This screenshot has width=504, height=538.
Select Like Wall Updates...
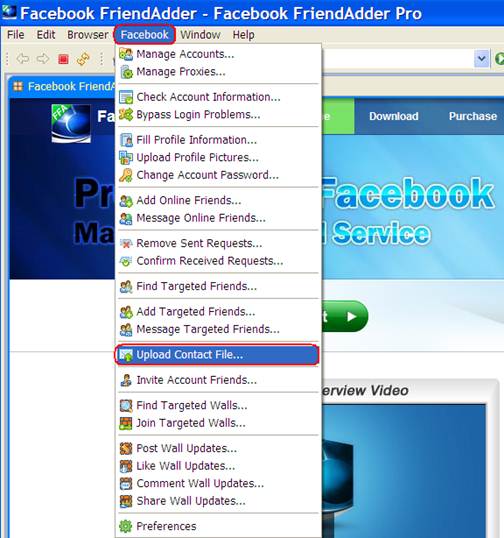click(x=218, y=466)
